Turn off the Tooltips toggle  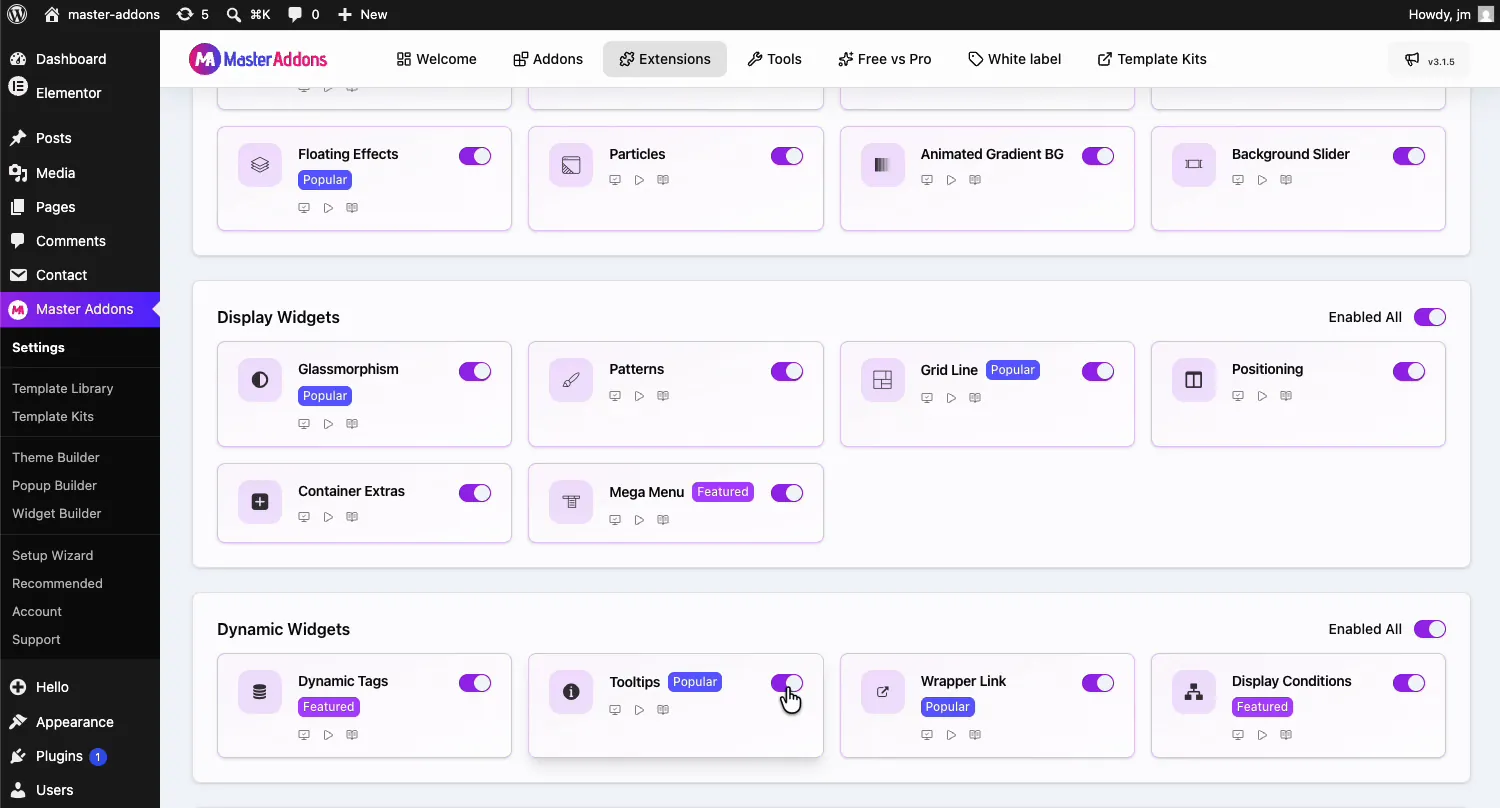pos(787,683)
